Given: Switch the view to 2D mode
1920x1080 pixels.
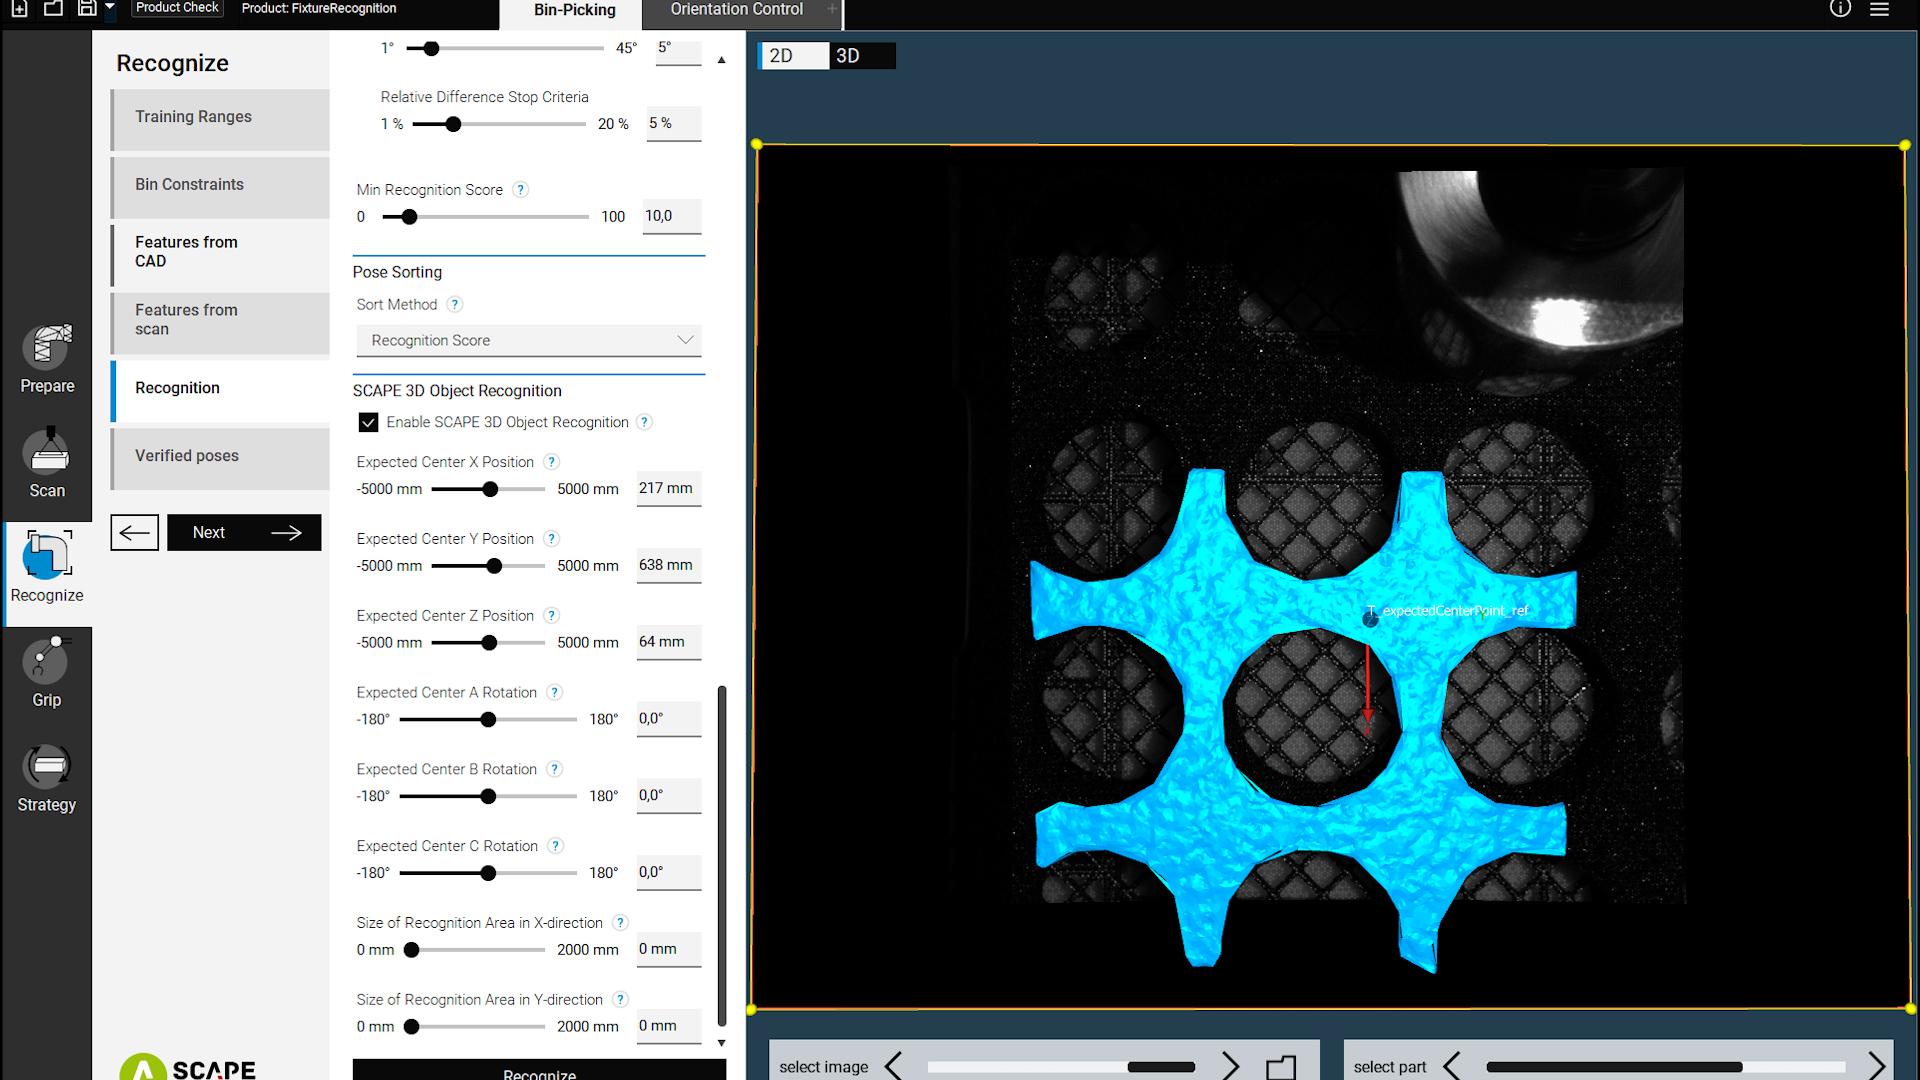Looking at the screenshot, I should 794,56.
